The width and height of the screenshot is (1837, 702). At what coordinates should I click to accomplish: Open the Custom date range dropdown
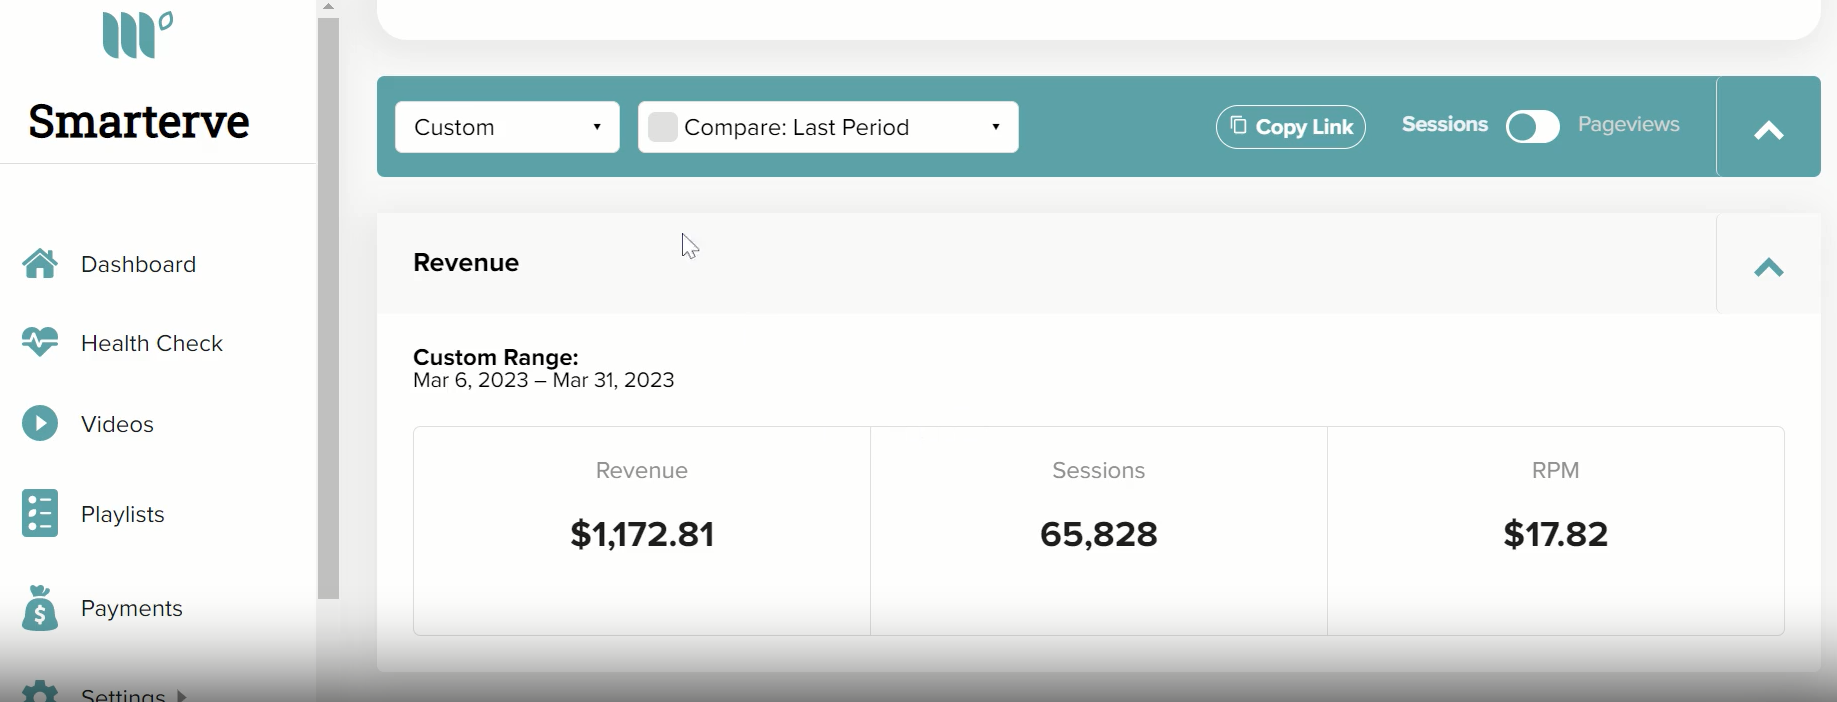[x=507, y=127]
